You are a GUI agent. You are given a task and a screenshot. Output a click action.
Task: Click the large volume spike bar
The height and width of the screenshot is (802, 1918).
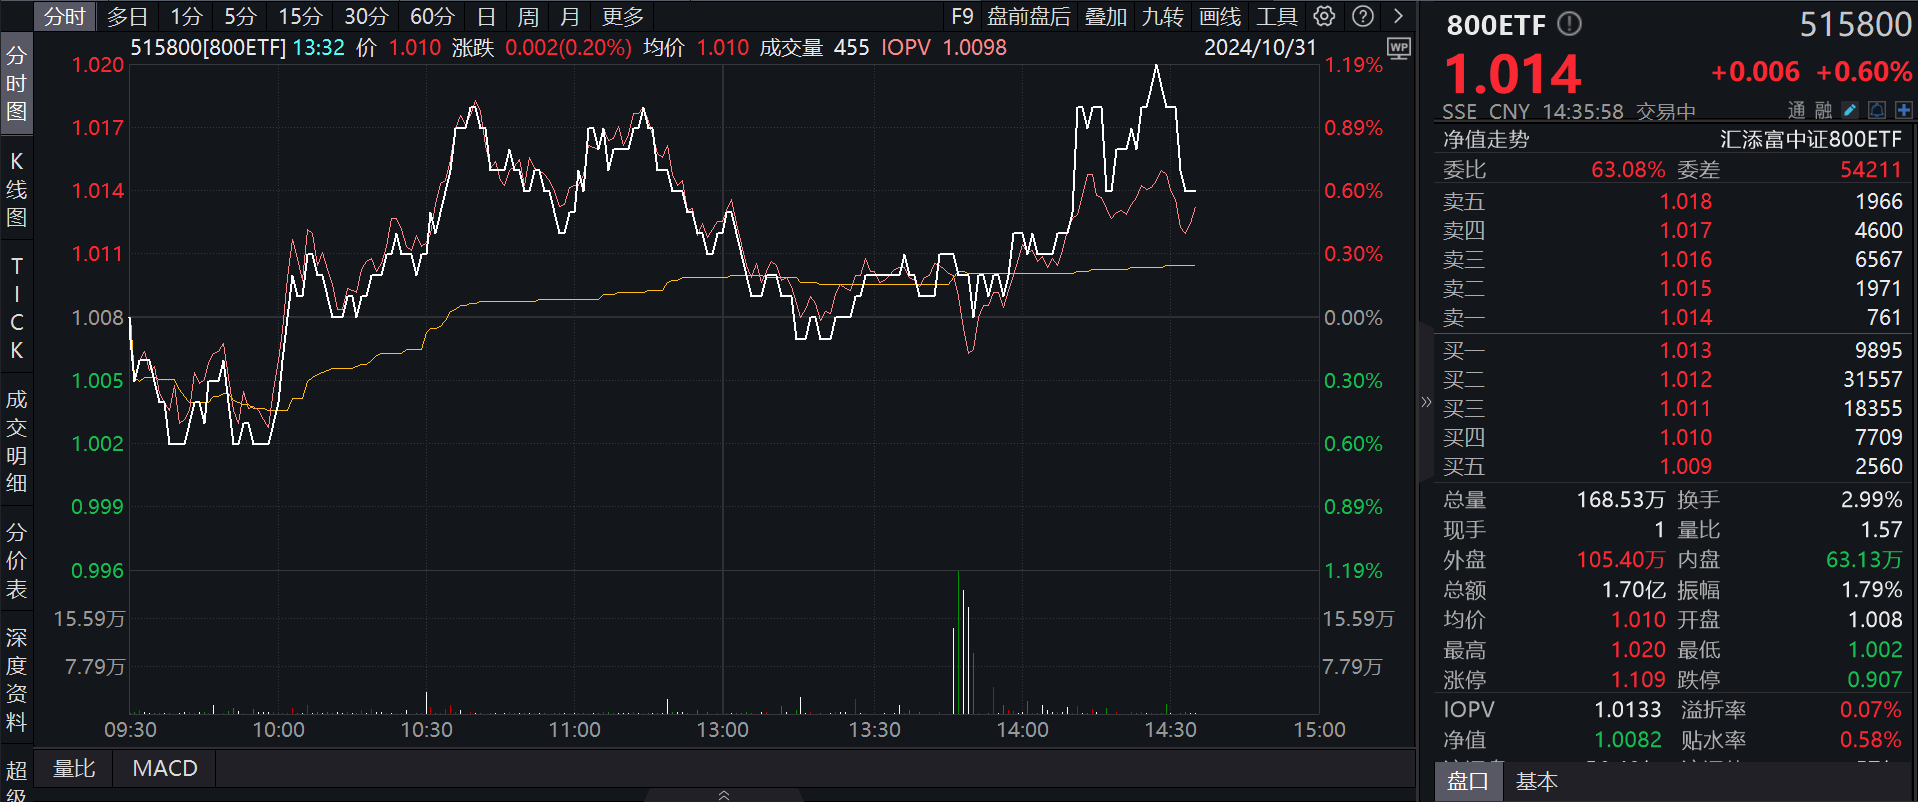click(x=959, y=642)
